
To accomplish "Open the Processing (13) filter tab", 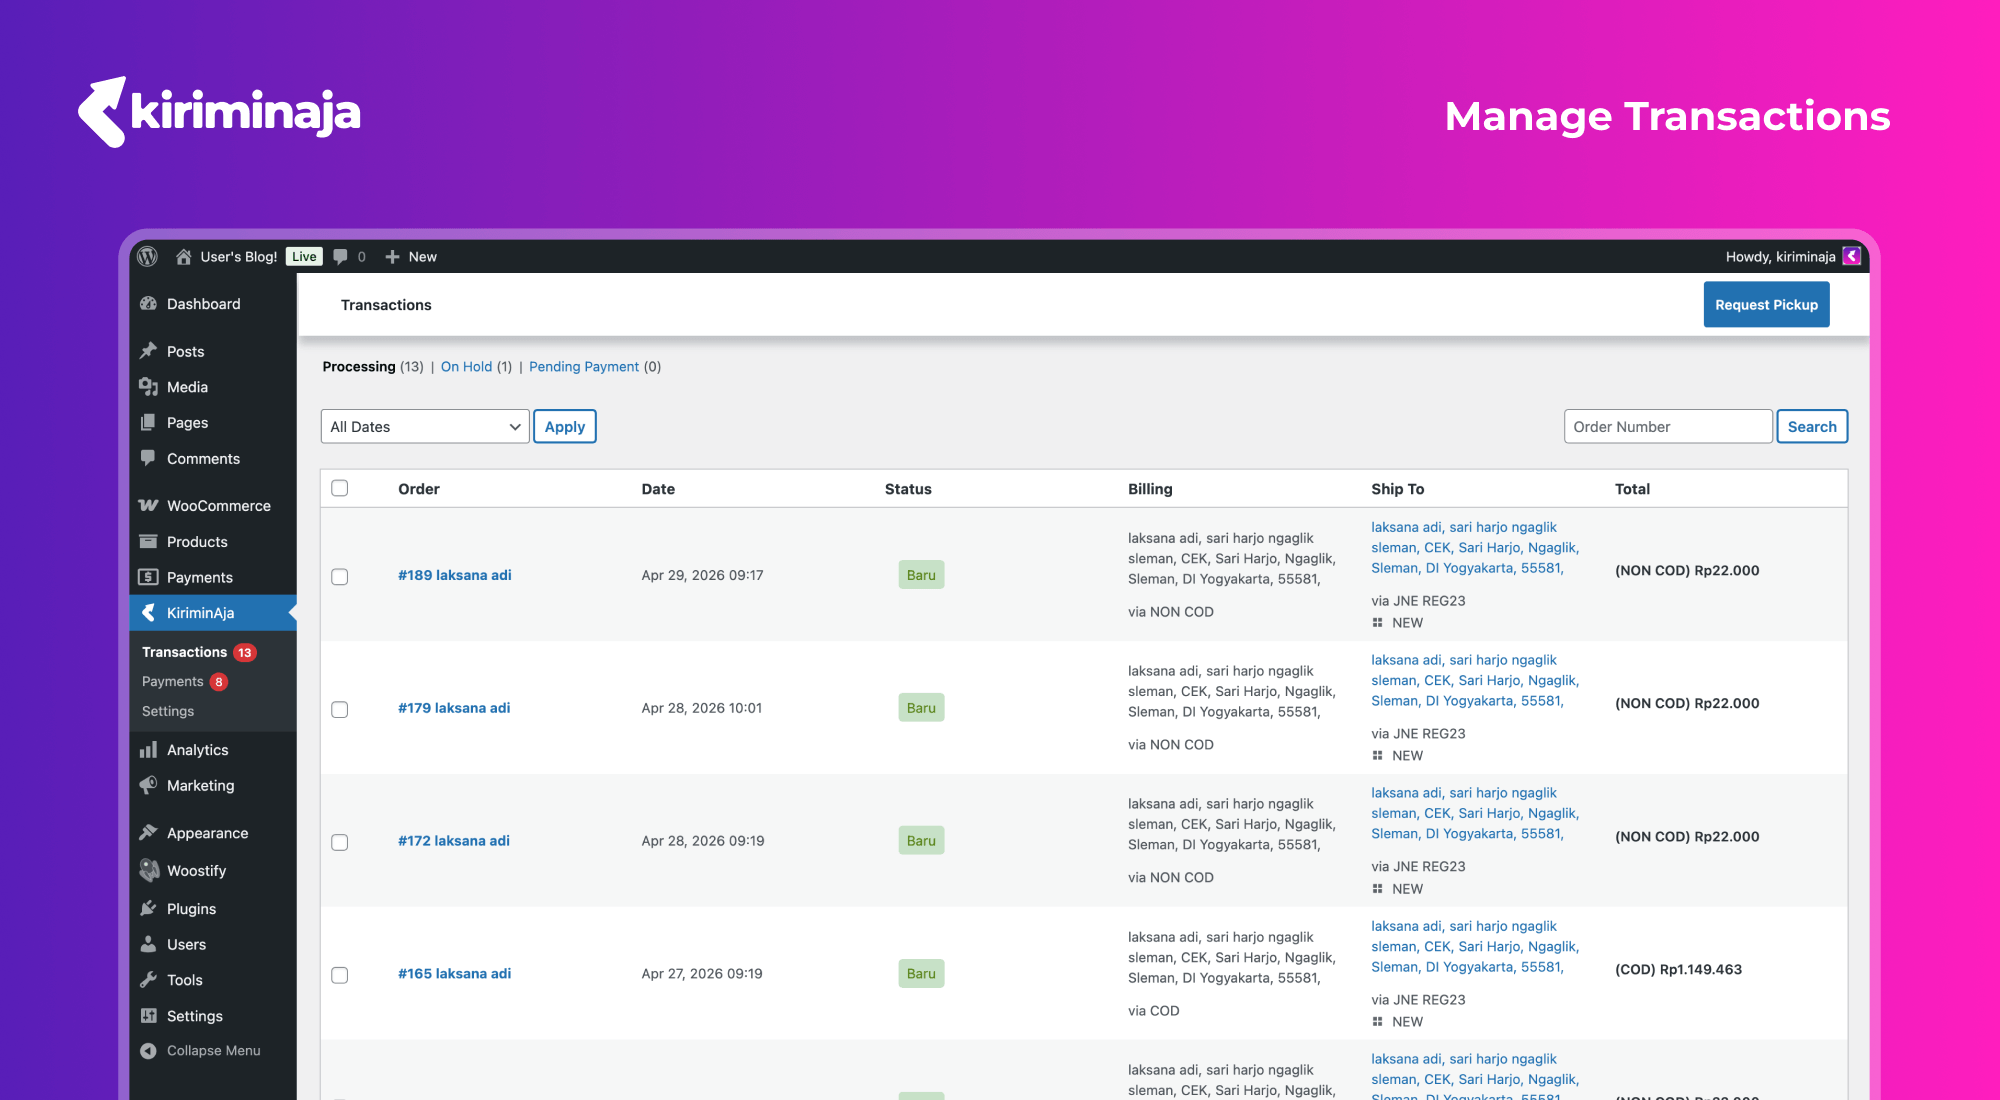I will (372, 367).
